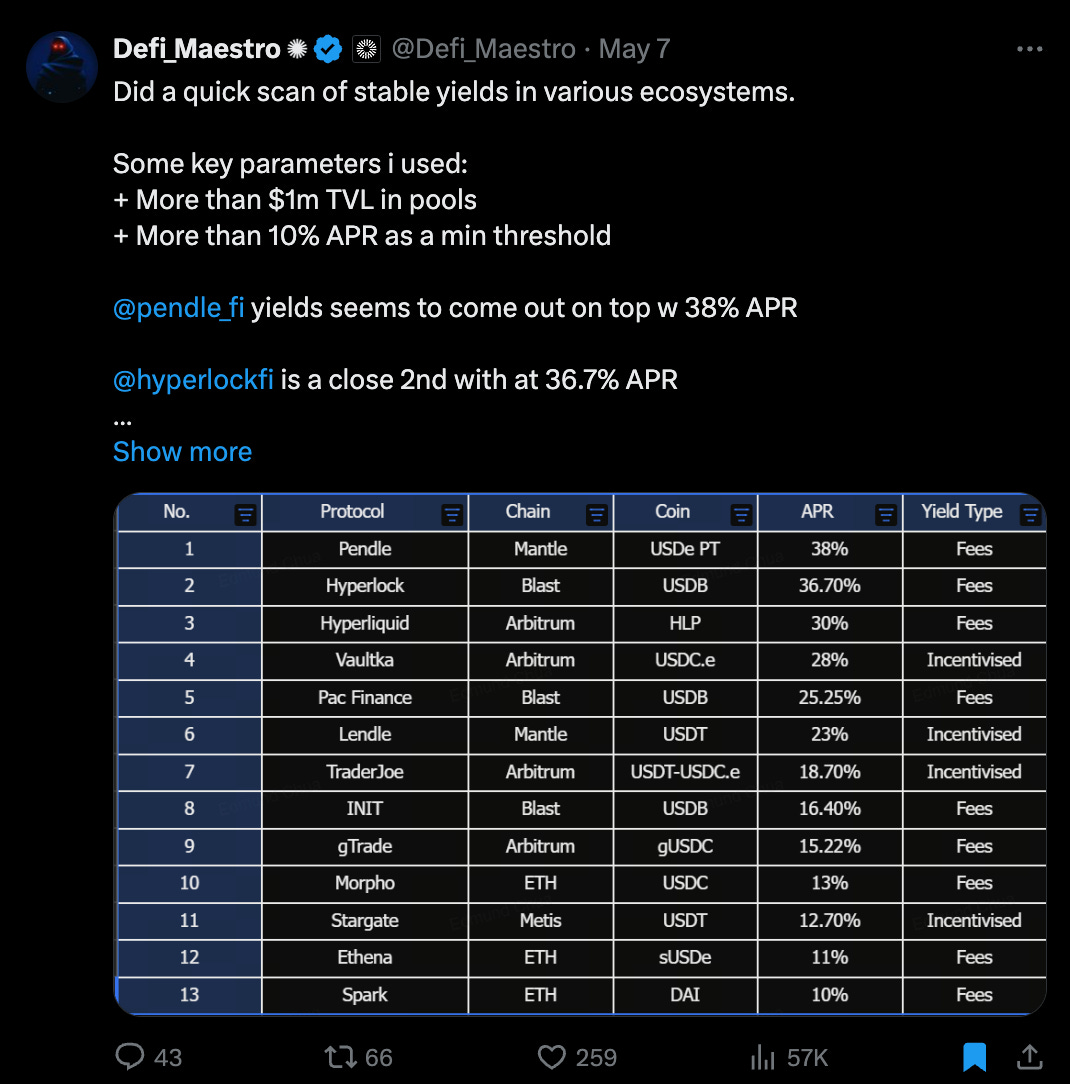Open the Yield Type filter dropdown
This screenshot has height=1084, width=1070.
pyautogui.click(x=1030, y=514)
